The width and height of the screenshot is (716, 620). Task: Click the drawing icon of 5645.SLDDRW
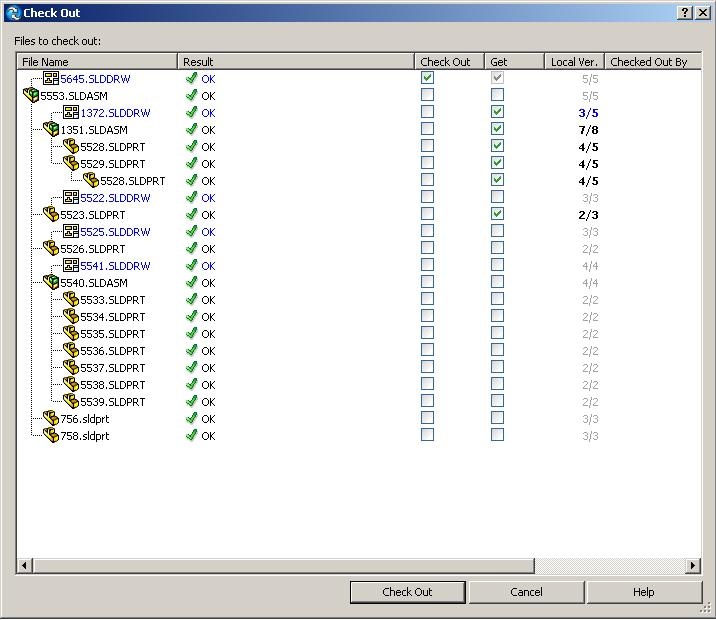click(x=51, y=78)
